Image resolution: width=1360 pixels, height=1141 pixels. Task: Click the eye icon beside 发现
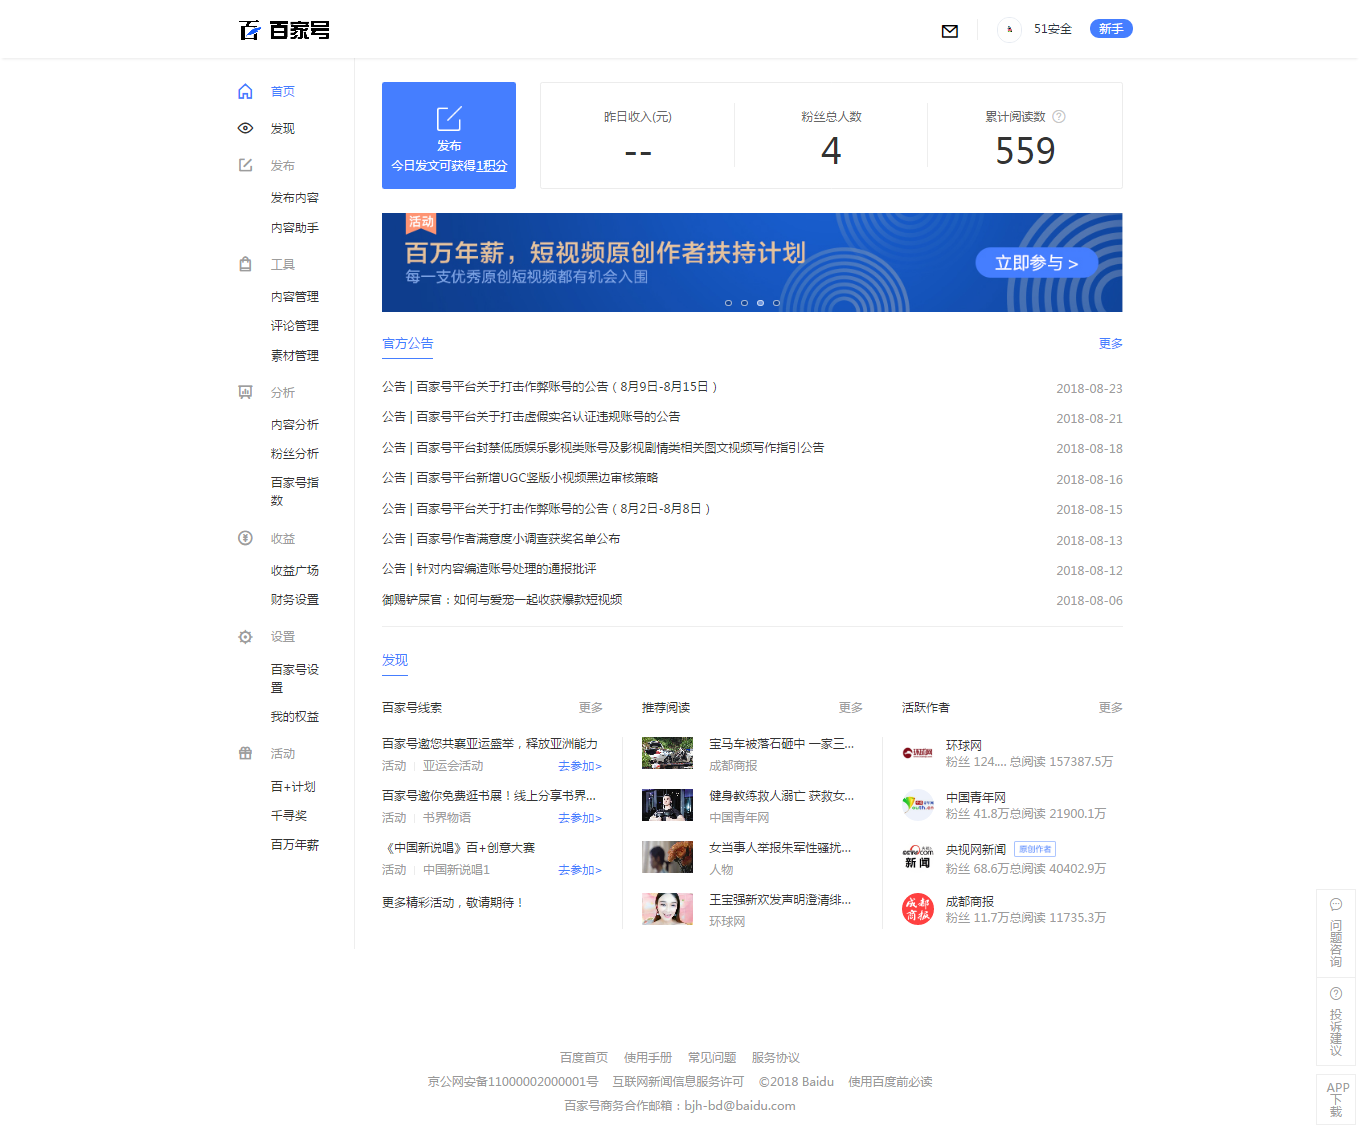point(245,128)
